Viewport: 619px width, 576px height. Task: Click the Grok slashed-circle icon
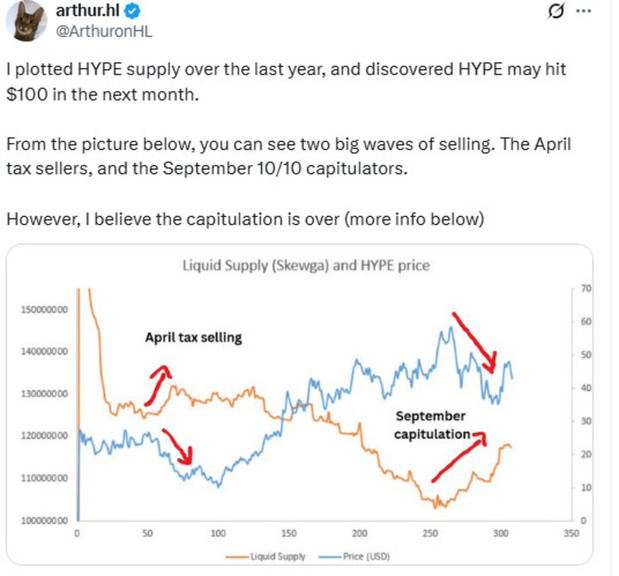point(560,13)
